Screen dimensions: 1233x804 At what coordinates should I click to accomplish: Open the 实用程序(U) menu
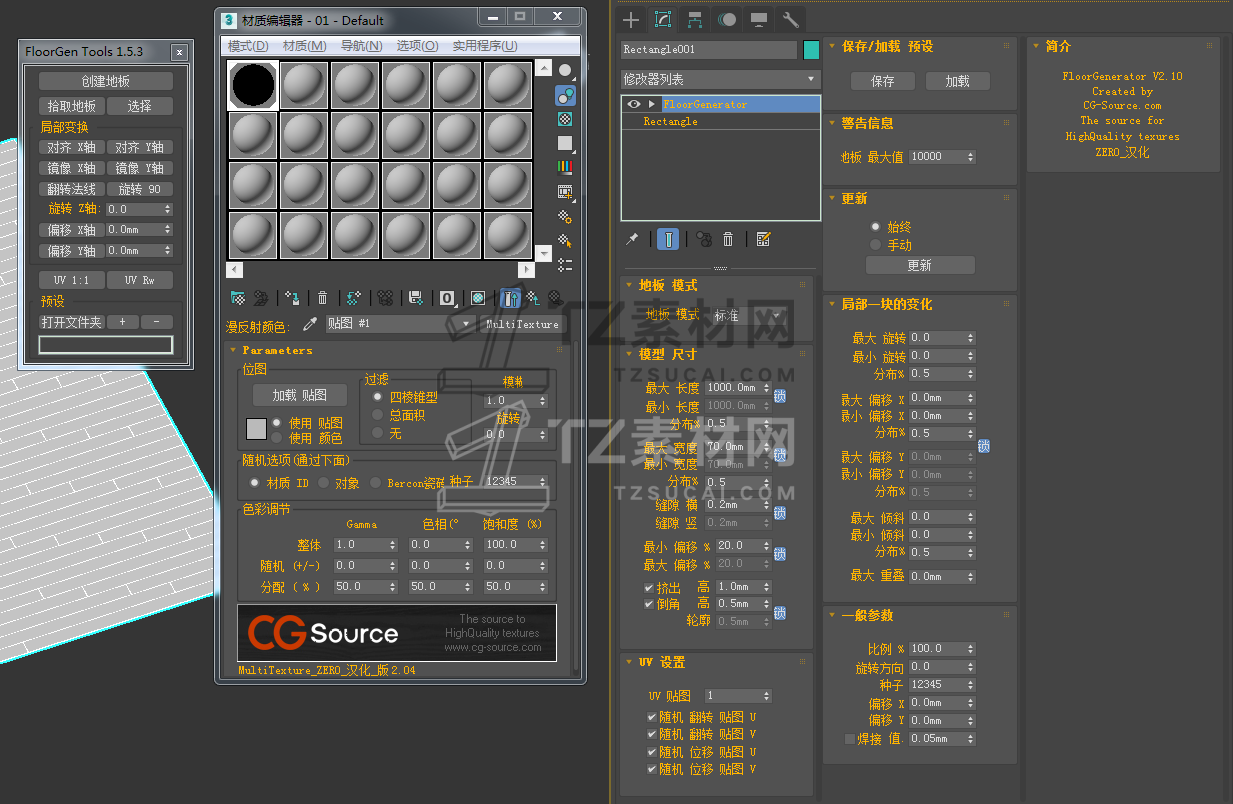484,46
